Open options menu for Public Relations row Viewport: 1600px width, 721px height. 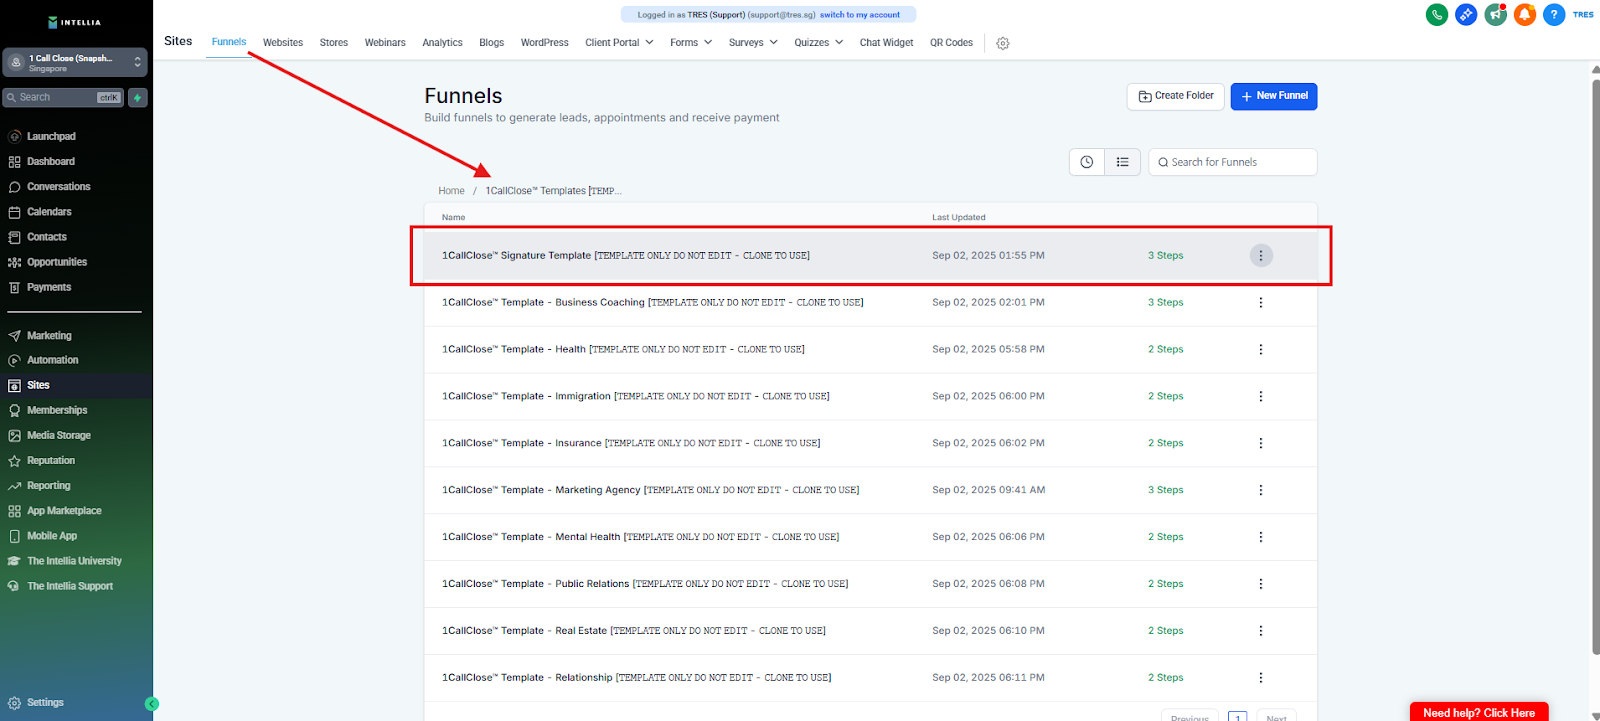[1261, 584]
